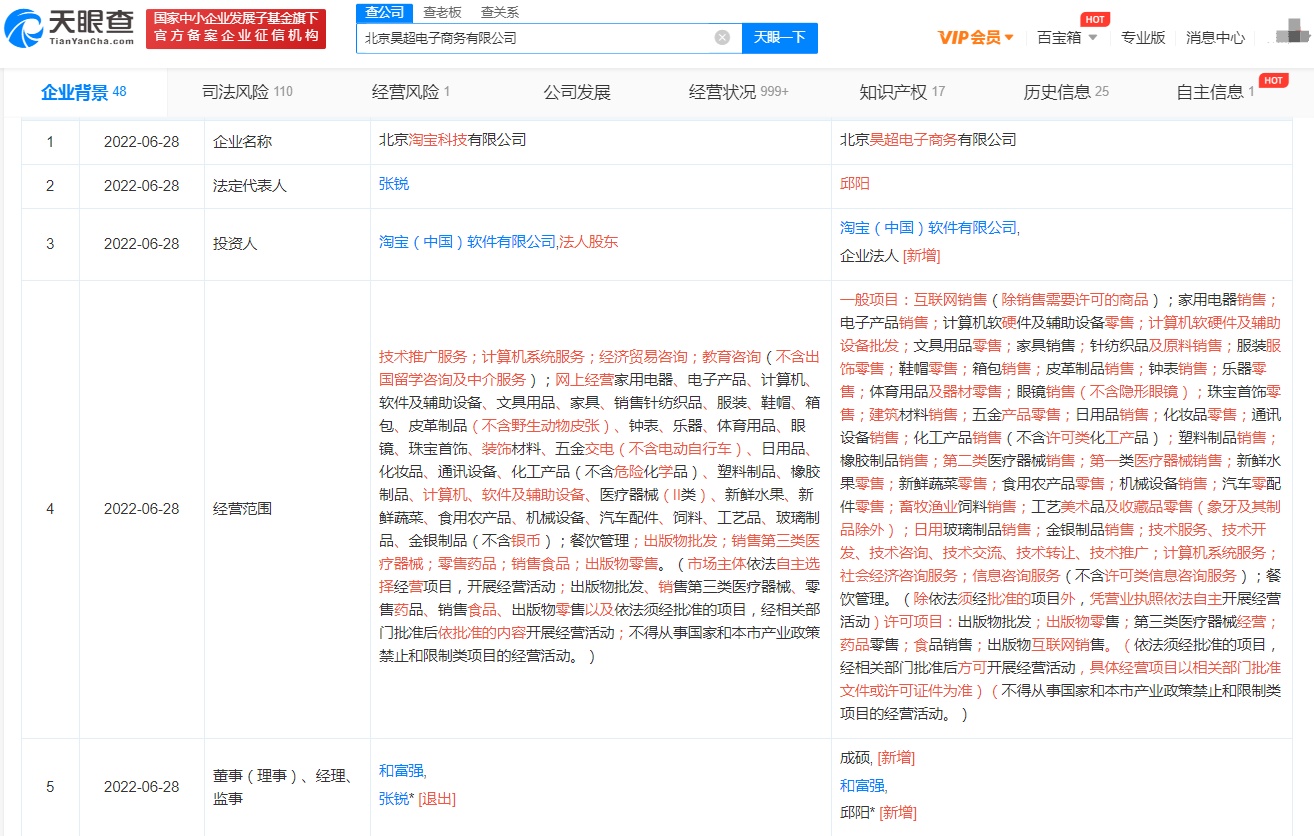Click 企业法人 [新增] investor entry
The image size is (1314, 836).
click(890, 256)
